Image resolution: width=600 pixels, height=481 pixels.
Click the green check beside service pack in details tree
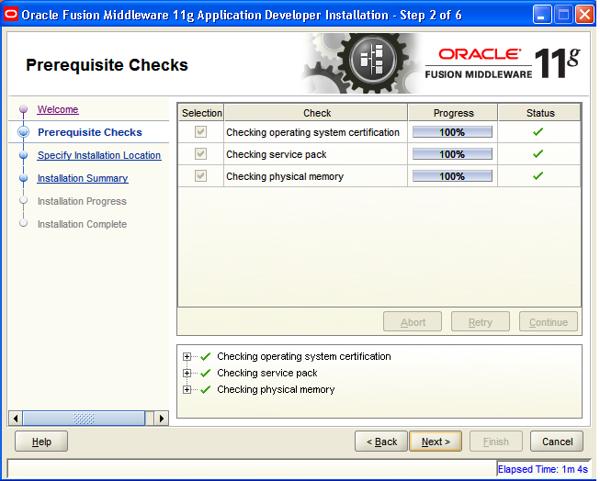pyautogui.click(x=205, y=373)
